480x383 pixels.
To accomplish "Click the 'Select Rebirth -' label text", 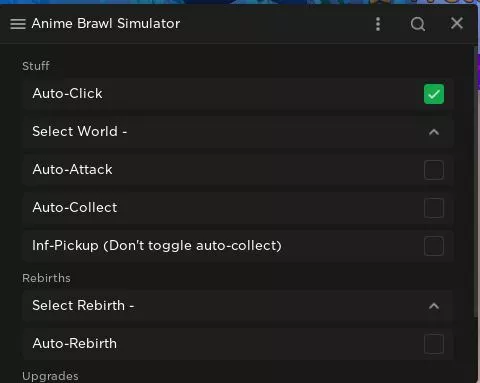I will (83, 305).
